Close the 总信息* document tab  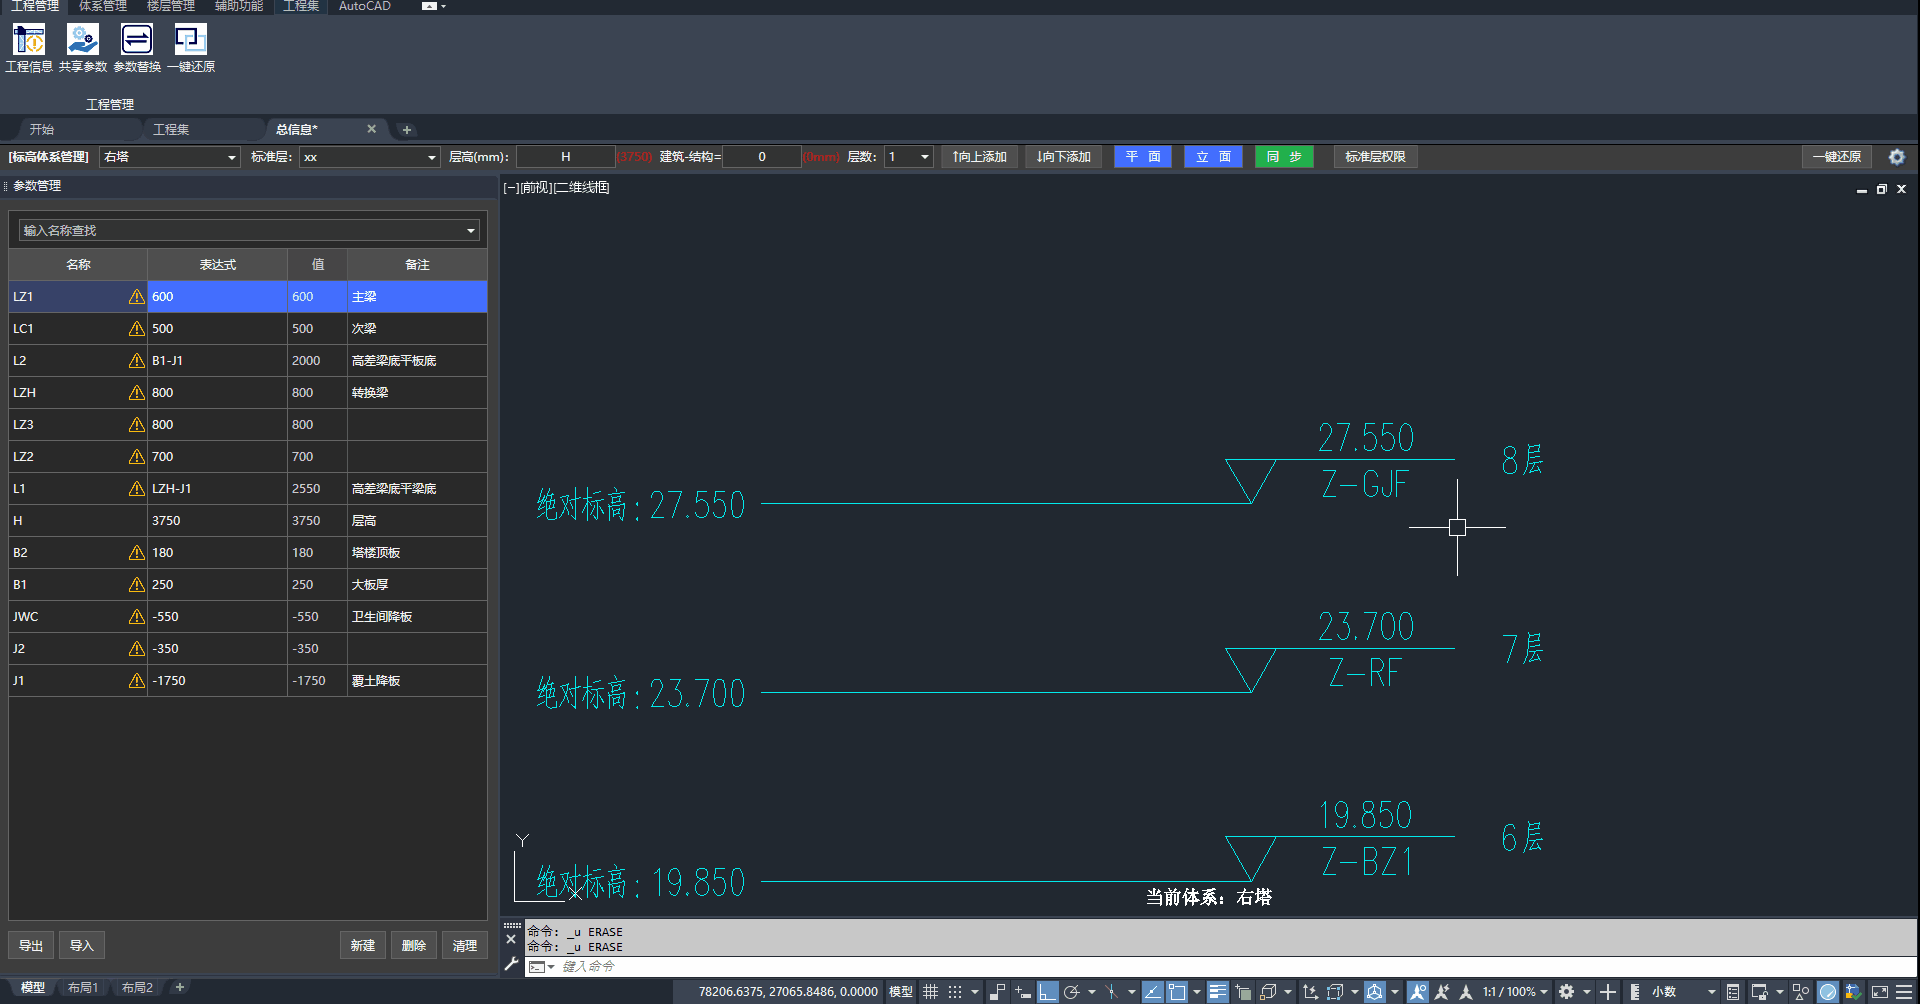tap(371, 129)
